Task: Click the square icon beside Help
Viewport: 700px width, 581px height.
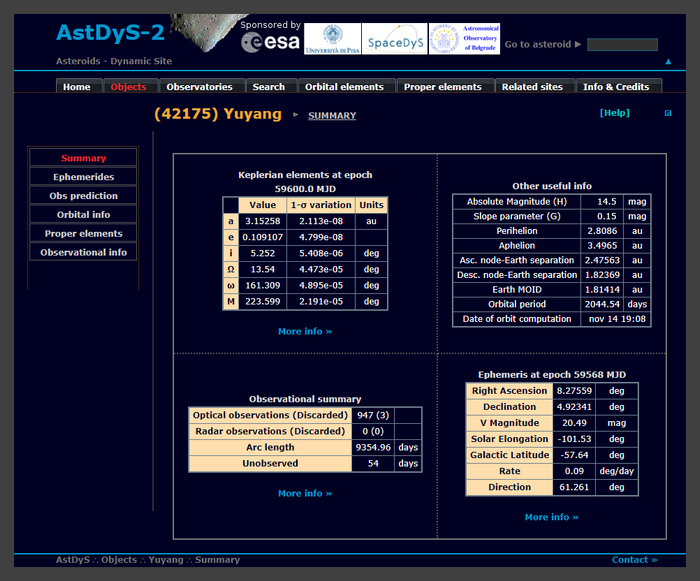Action: tap(668, 113)
